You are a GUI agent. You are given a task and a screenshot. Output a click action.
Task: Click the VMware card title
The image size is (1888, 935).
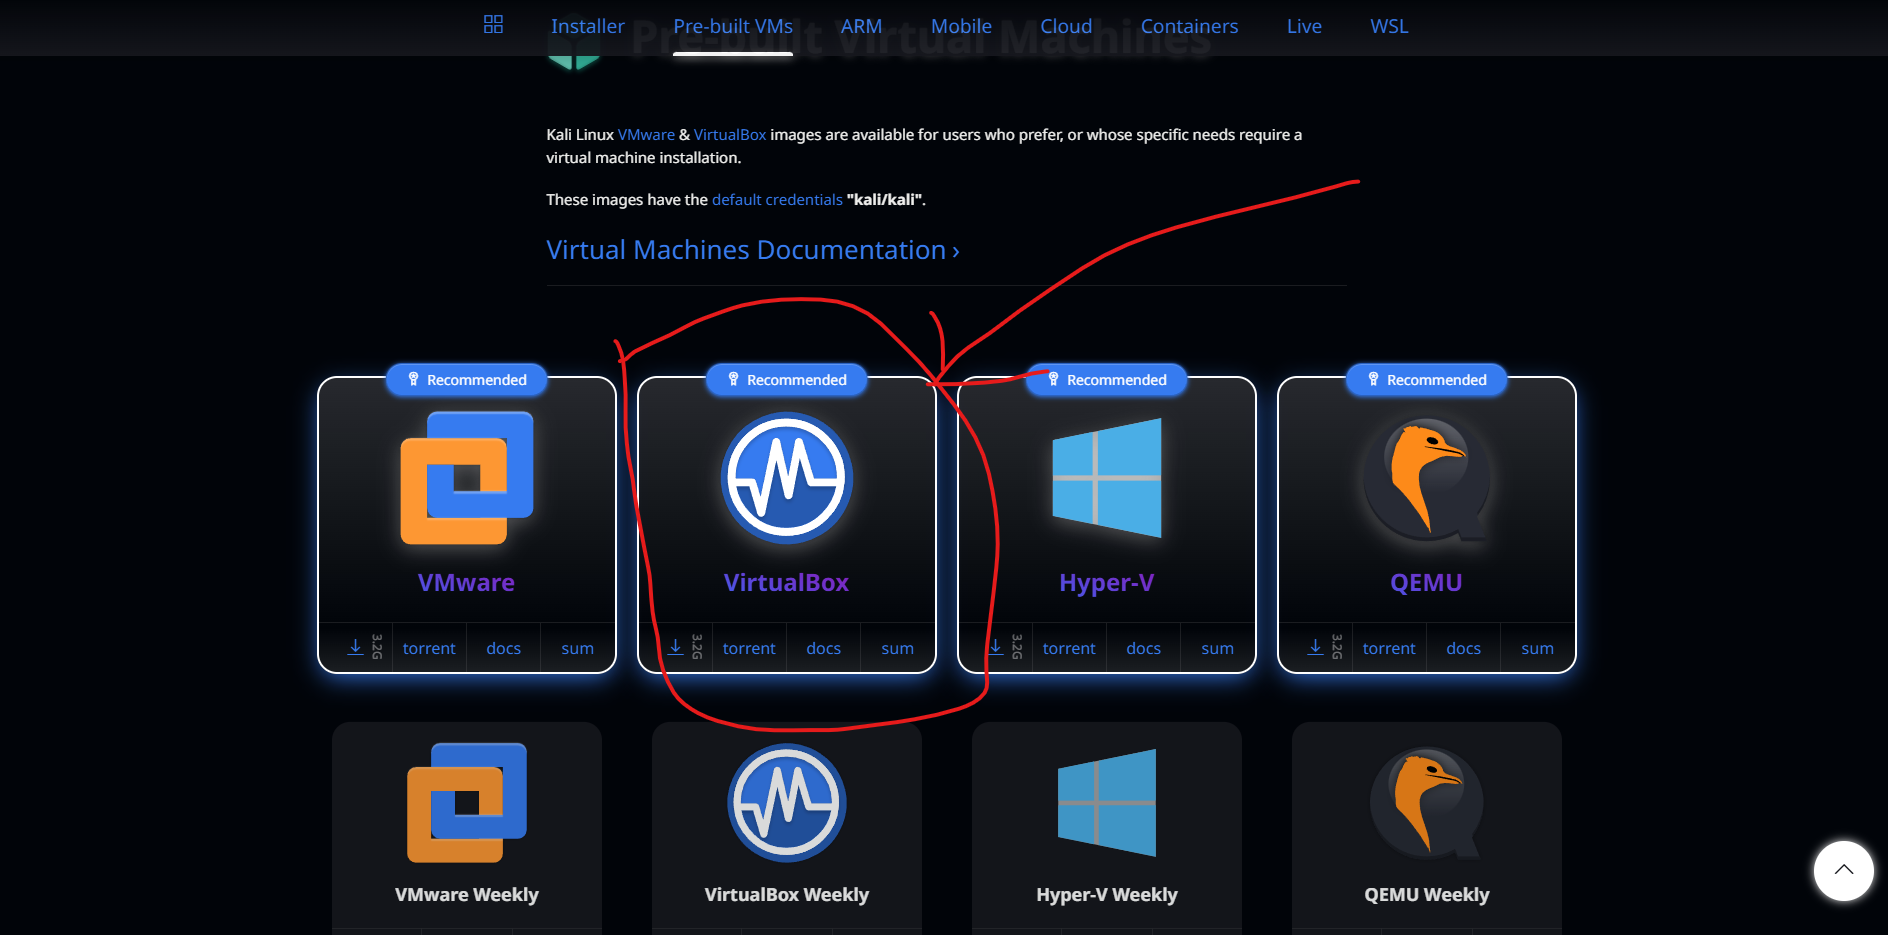(x=467, y=583)
